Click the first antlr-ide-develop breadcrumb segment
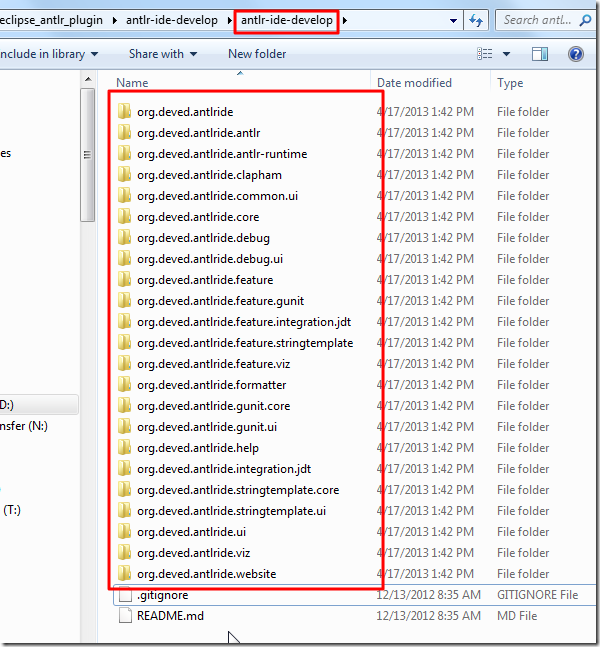 [172, 20]
